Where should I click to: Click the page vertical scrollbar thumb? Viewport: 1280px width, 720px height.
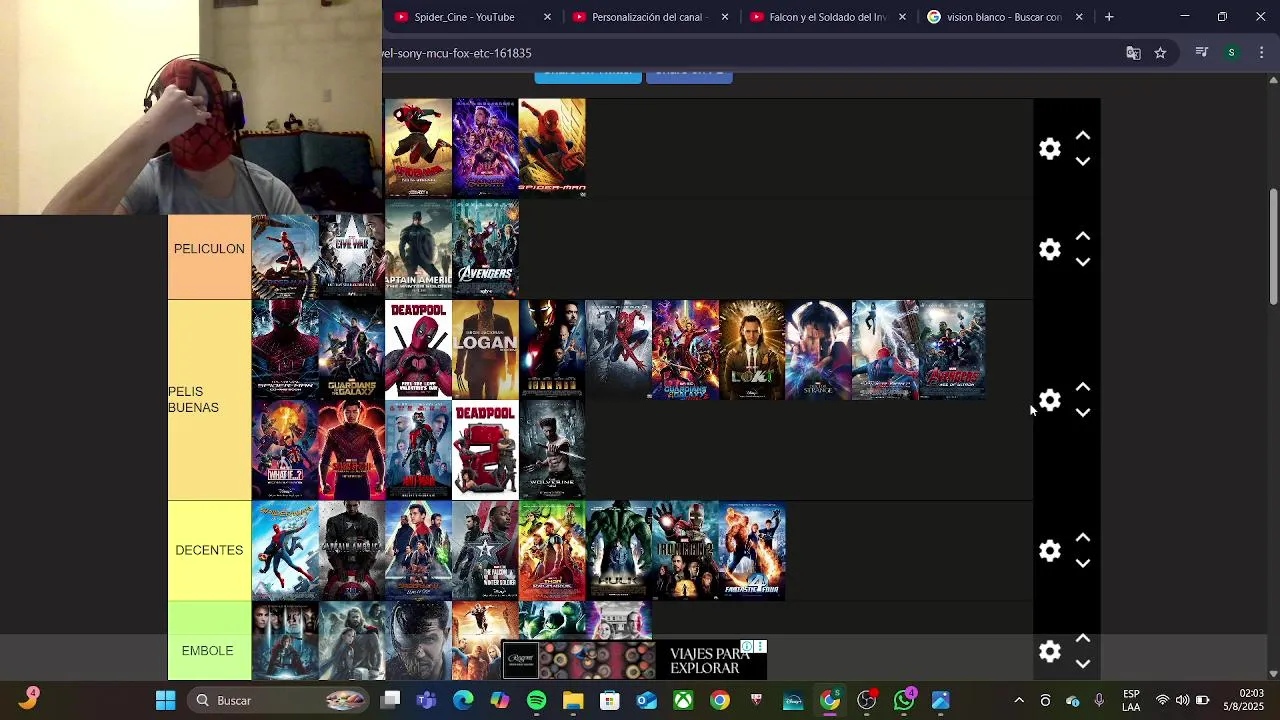1273,245
